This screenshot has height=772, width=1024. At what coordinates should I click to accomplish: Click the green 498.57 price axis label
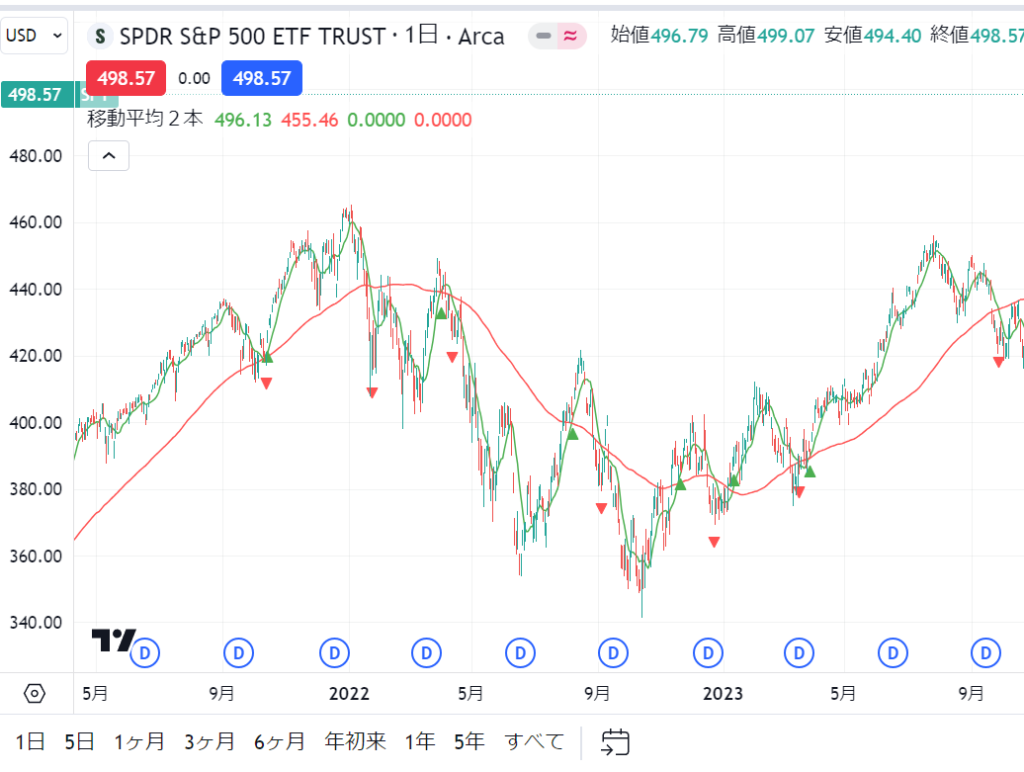[35, 96]
